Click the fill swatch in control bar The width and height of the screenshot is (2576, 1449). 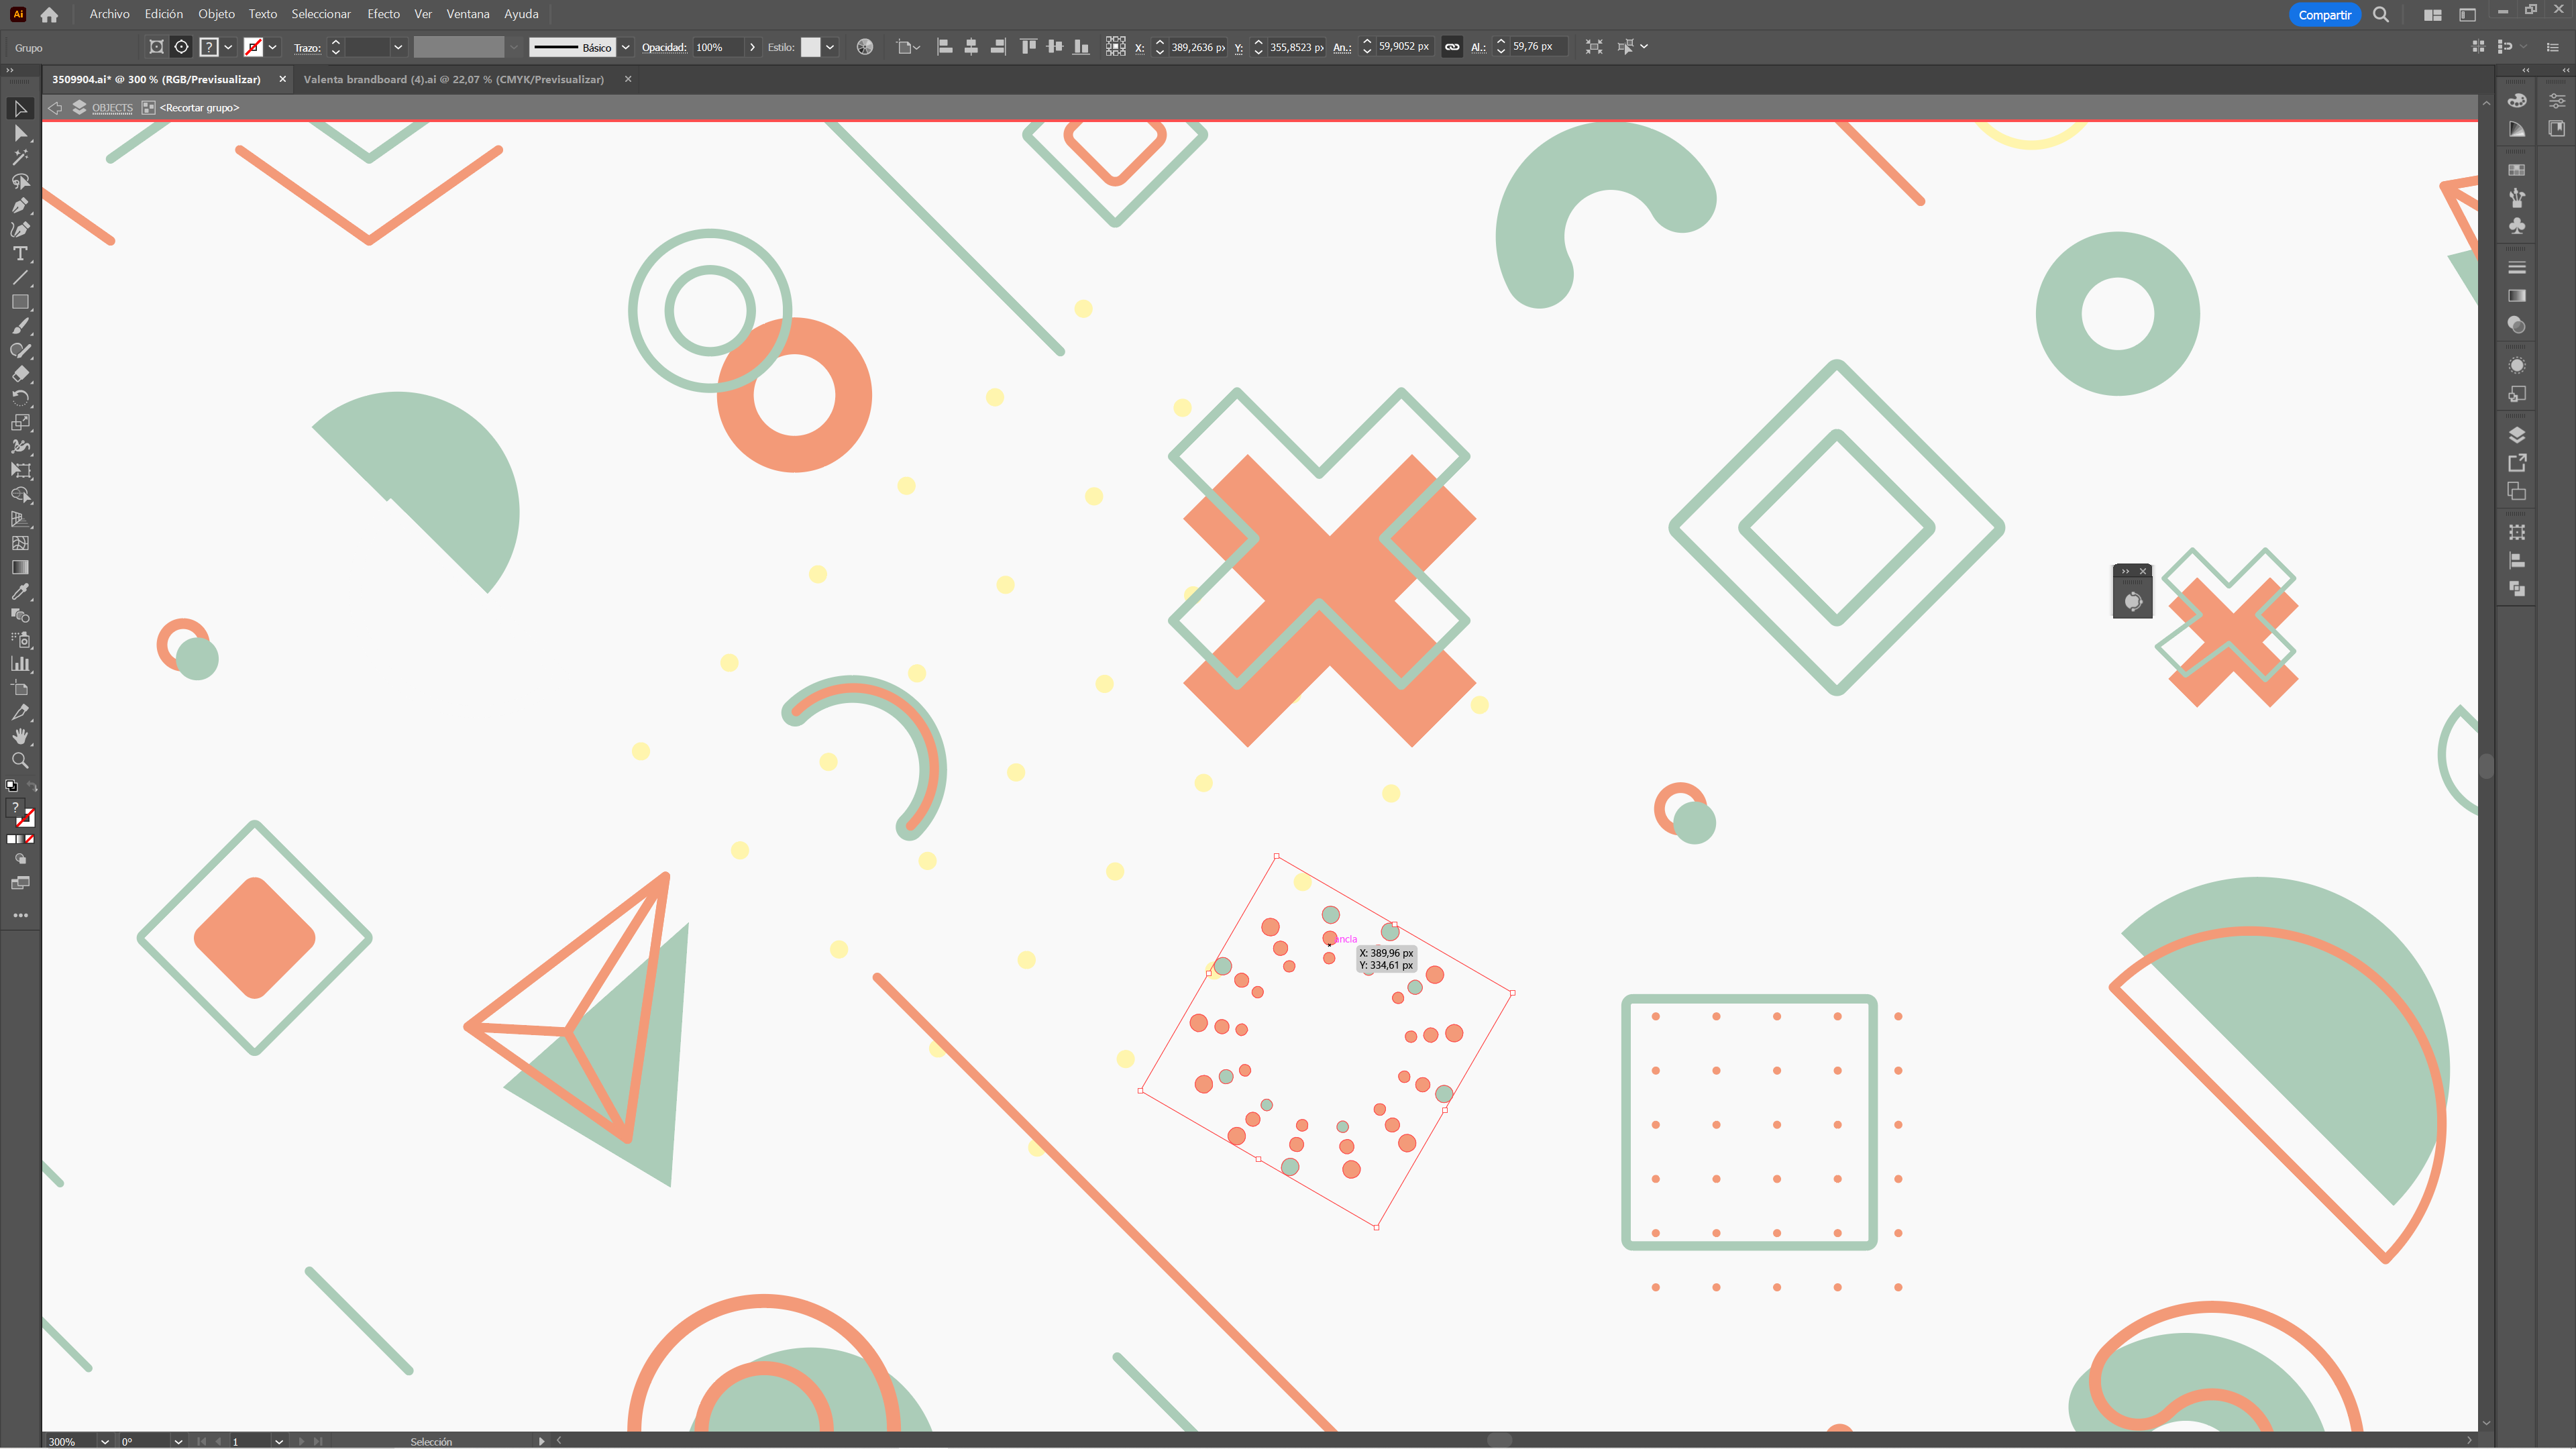coord(209,47)
